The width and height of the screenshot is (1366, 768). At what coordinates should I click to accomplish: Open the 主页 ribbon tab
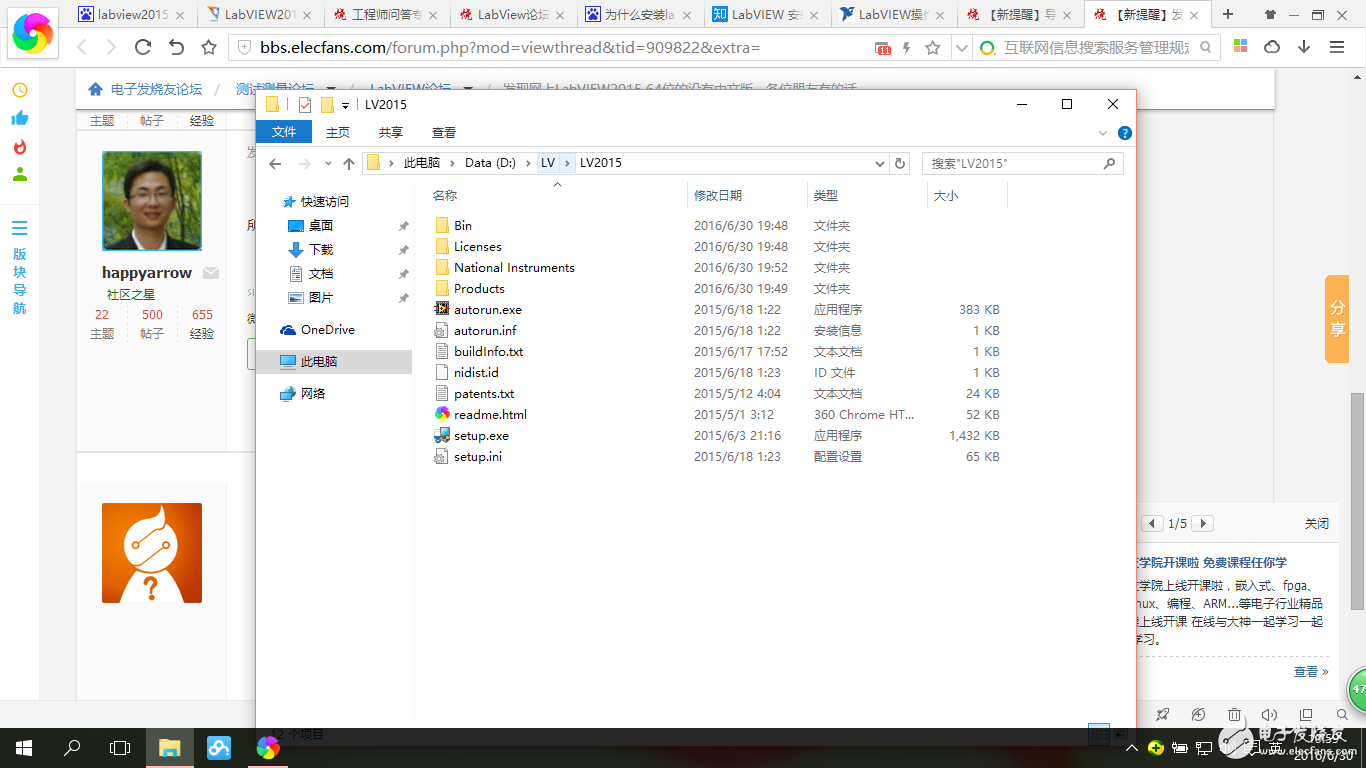[338, 132]
